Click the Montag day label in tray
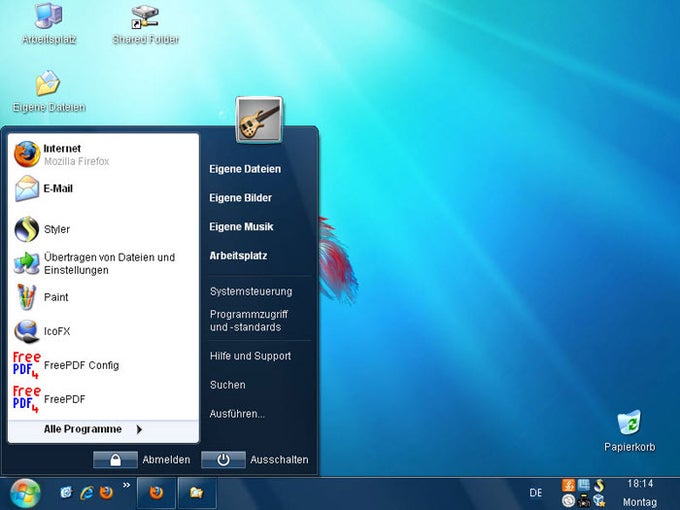Viewport: 680px width, 510px height. [x=640, y=502]
